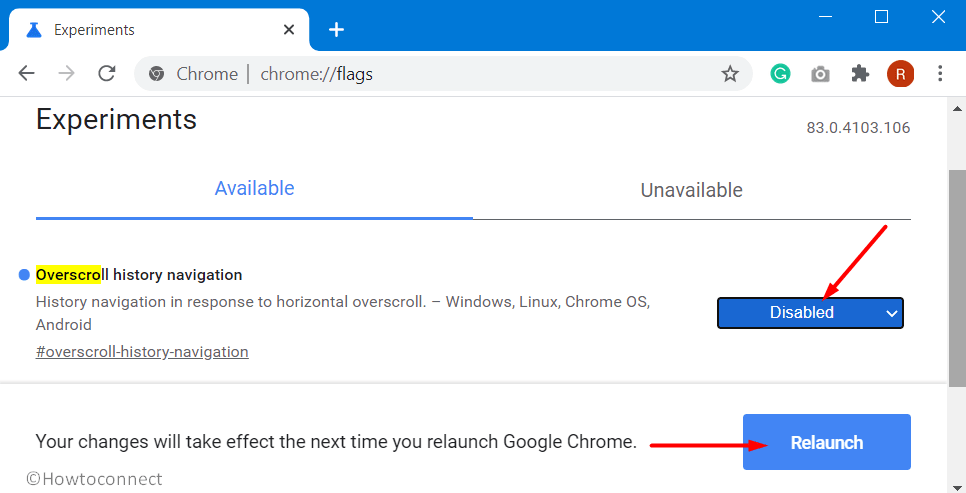Focus the chrome://flags address bar

[x=444, y=74]
